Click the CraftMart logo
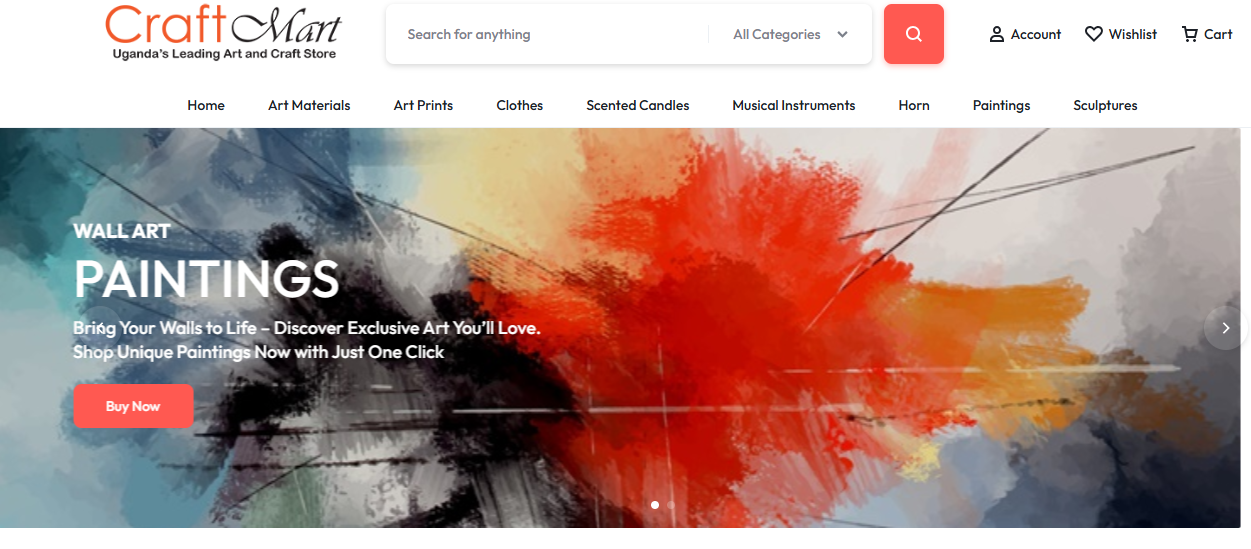This screenshot has height=549, width=1251. [224, 32]
